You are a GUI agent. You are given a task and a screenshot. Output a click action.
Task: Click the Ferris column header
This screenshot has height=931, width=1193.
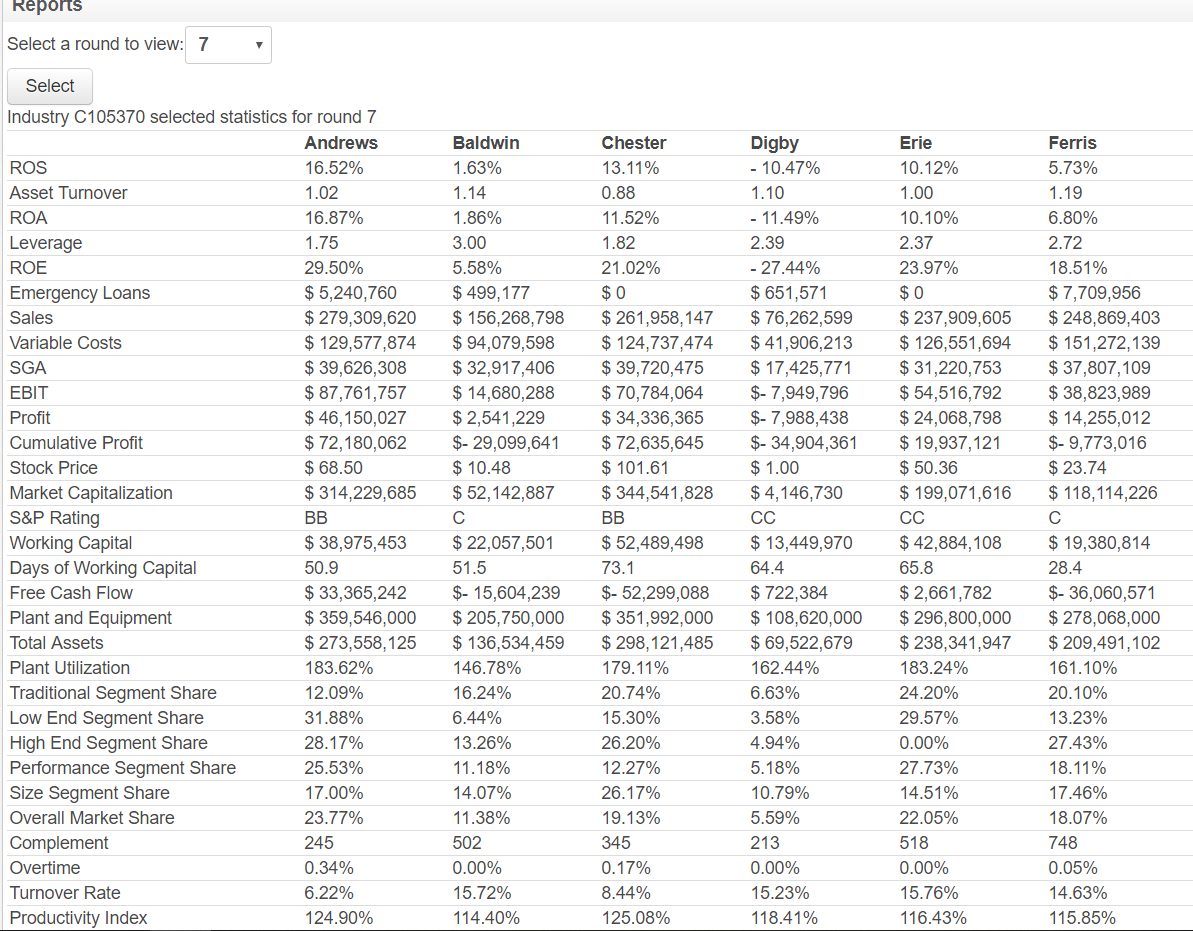[1072, 143]
